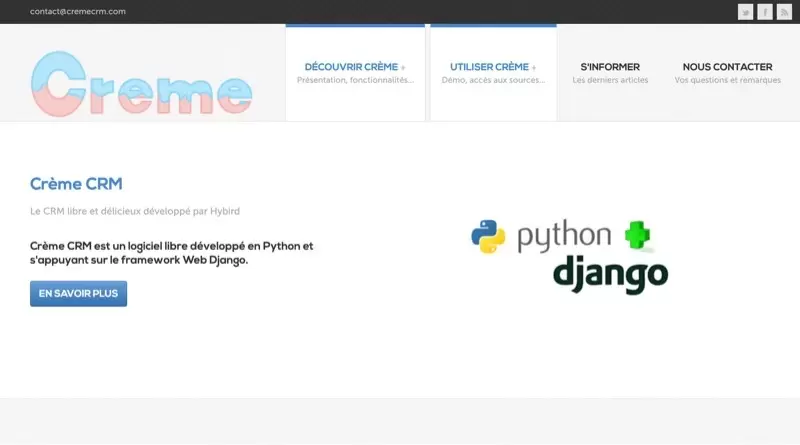Open the RSS feed icon
Image resolution: width=800 pixels, height=445 pixels.
pyautogui.click(x=784, y=12)
